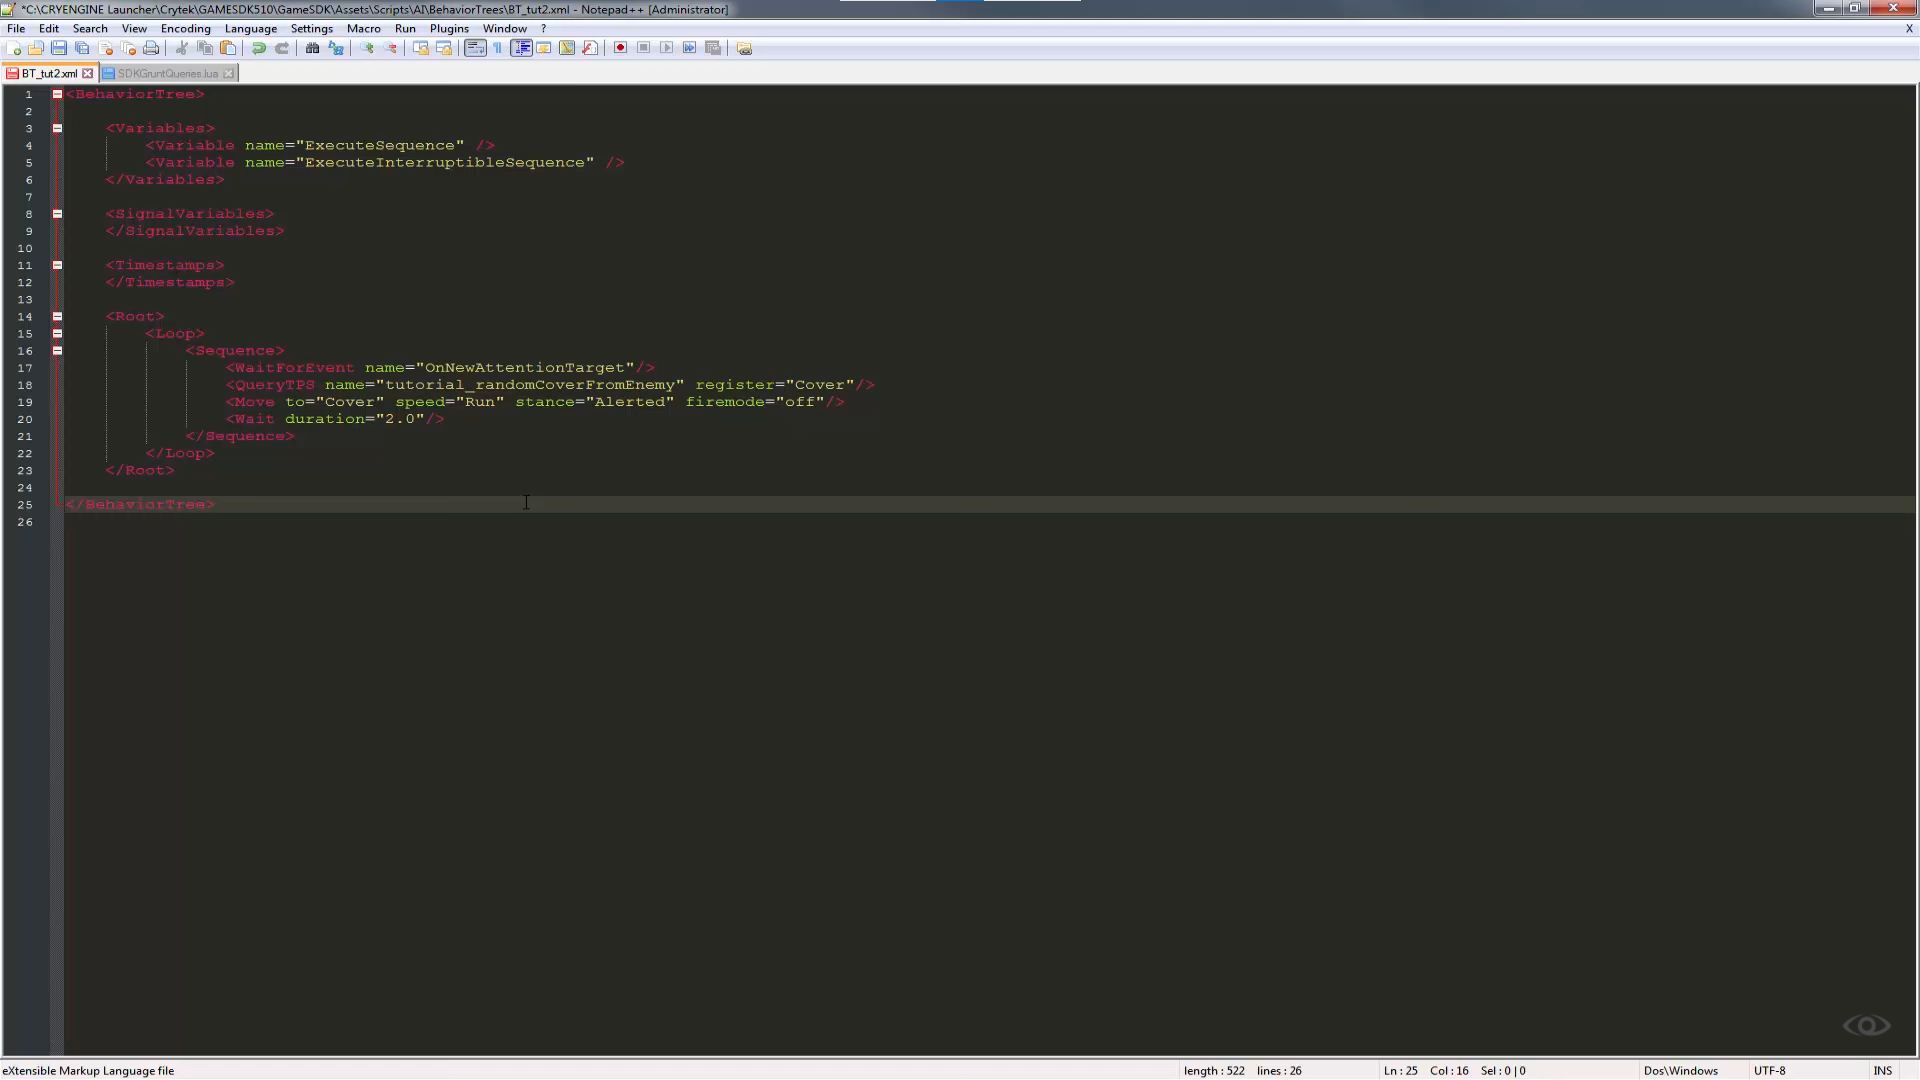The height and width of the screenshot is (1080, 1920).
Task: Collapse the Root node fold marker
Action: click(57, 316)
